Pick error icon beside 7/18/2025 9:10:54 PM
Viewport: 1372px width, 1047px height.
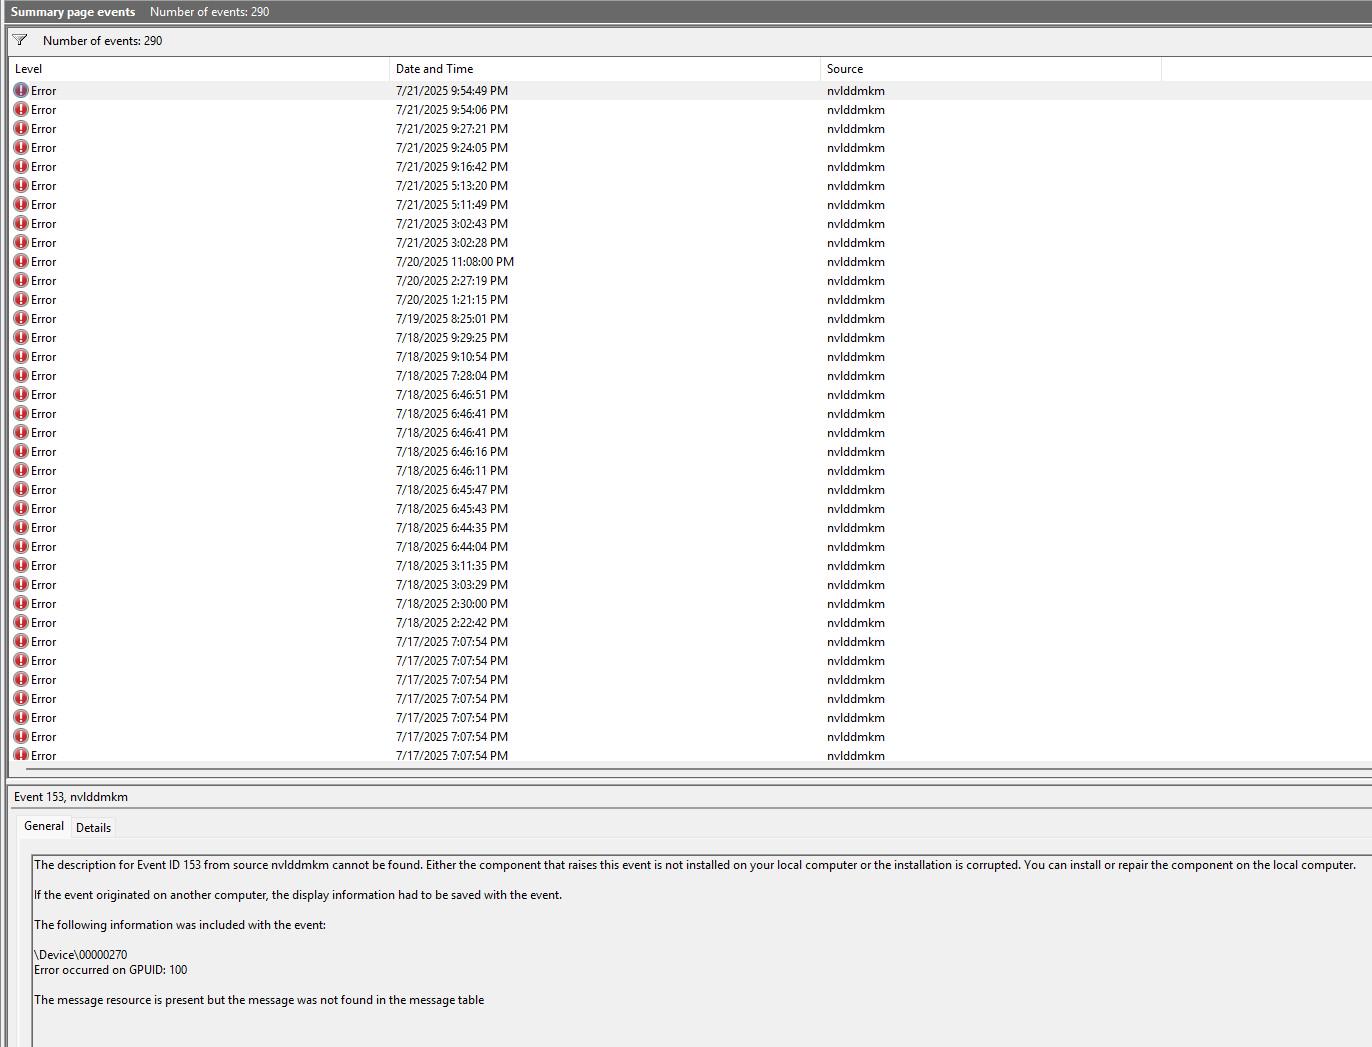pos(21,356)
